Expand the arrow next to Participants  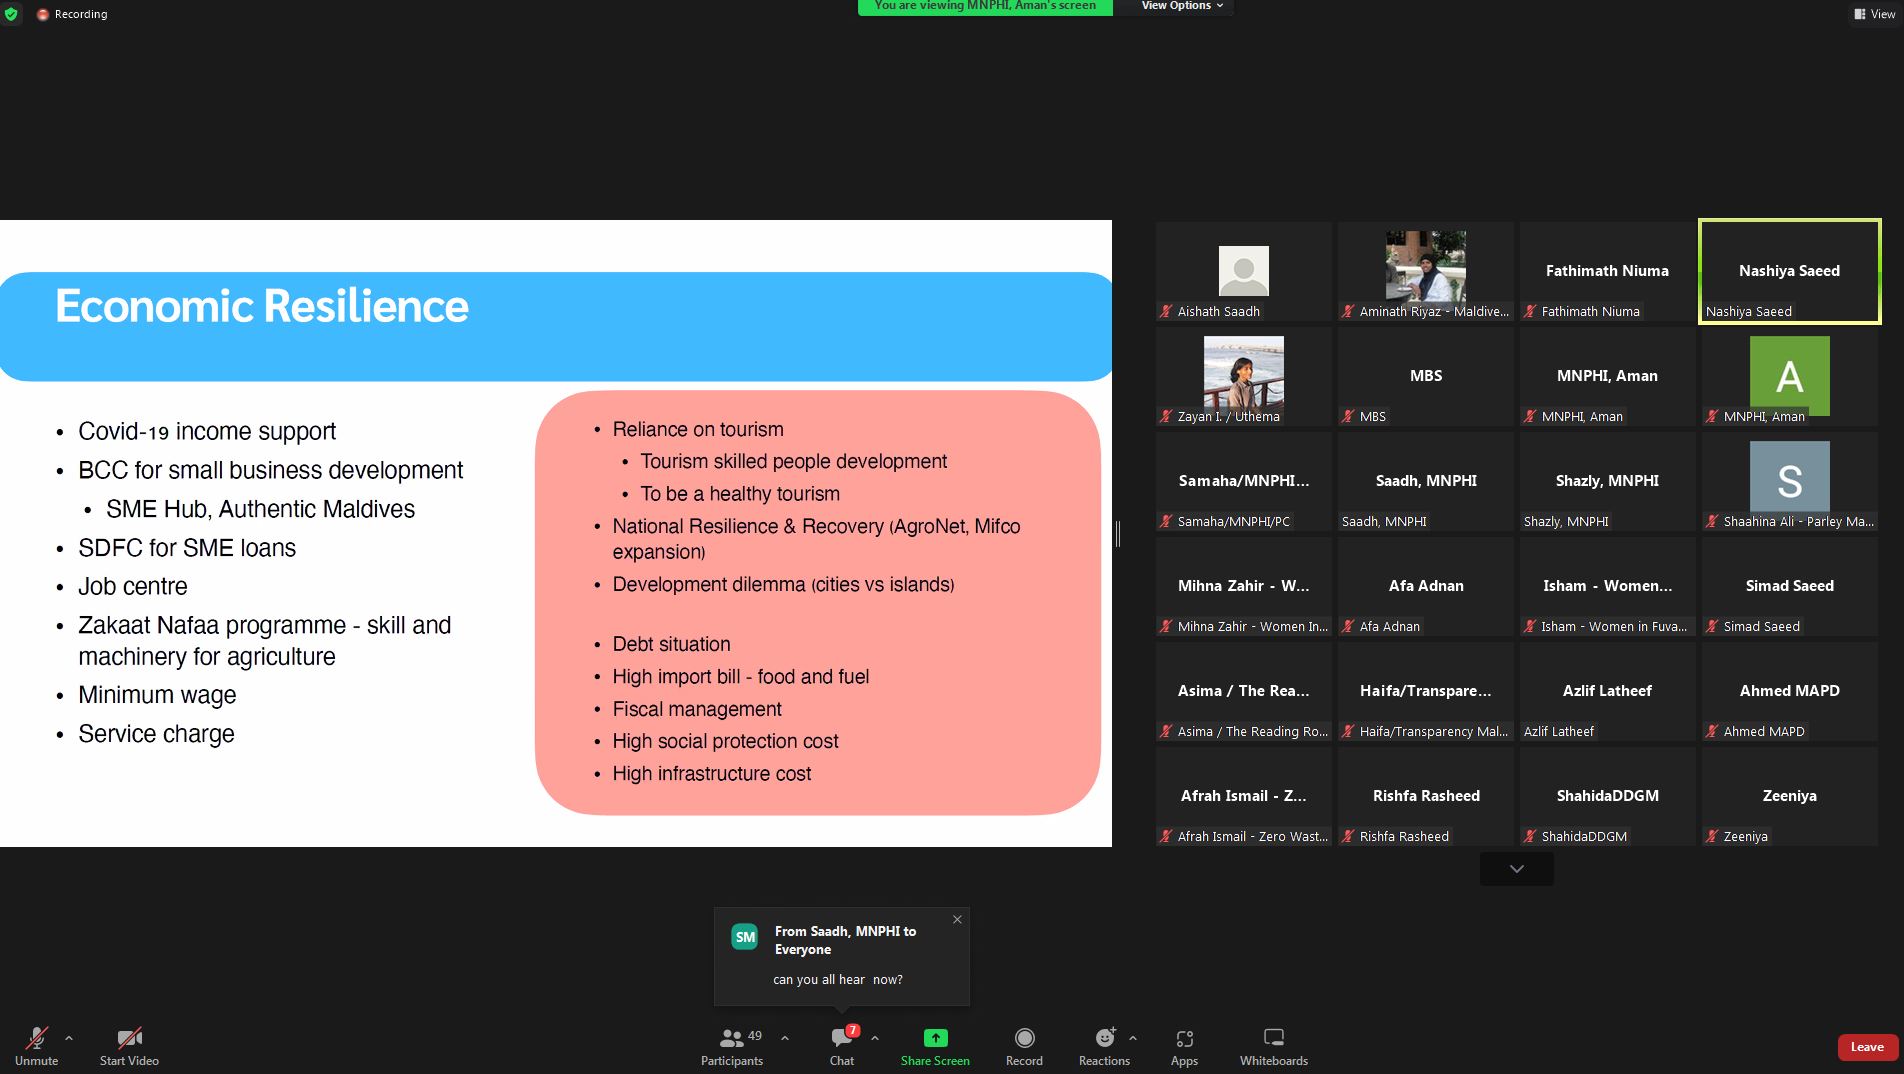(x=785, y=1038)
